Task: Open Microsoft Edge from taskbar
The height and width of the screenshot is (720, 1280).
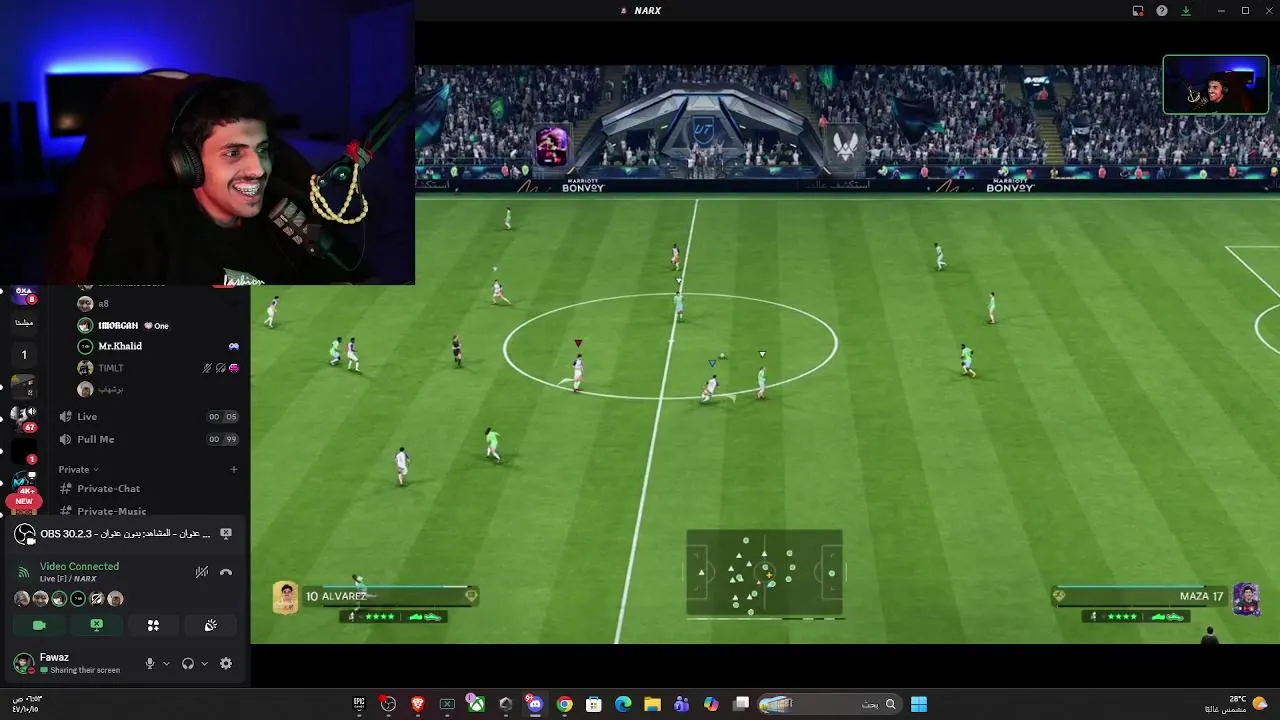Action: click(x=623, y=704)
